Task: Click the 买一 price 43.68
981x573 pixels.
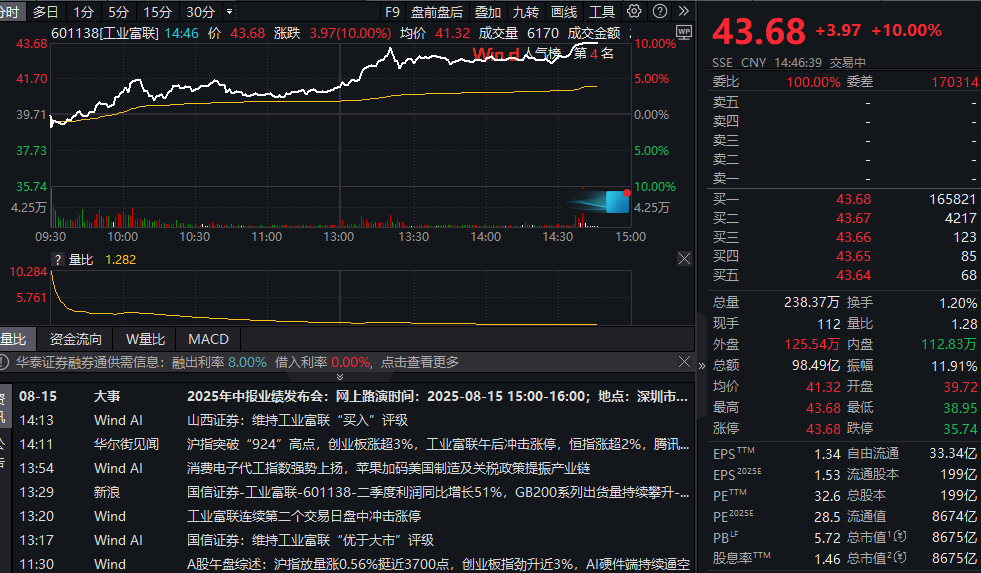Action: (x=853, y=200)
